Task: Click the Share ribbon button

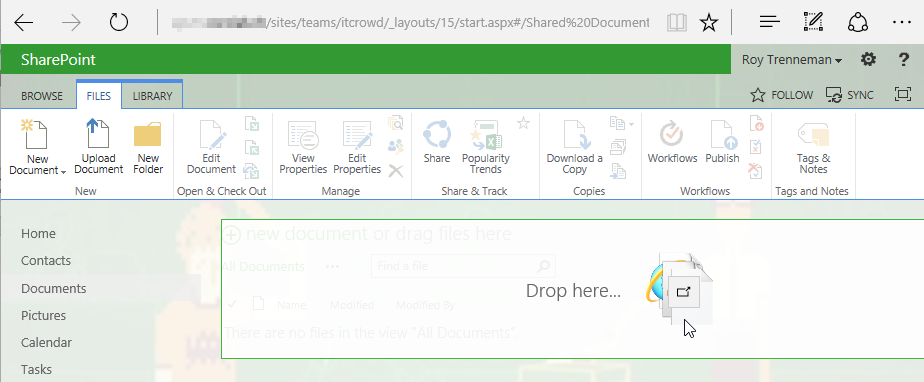Action: tap(437, 141)
